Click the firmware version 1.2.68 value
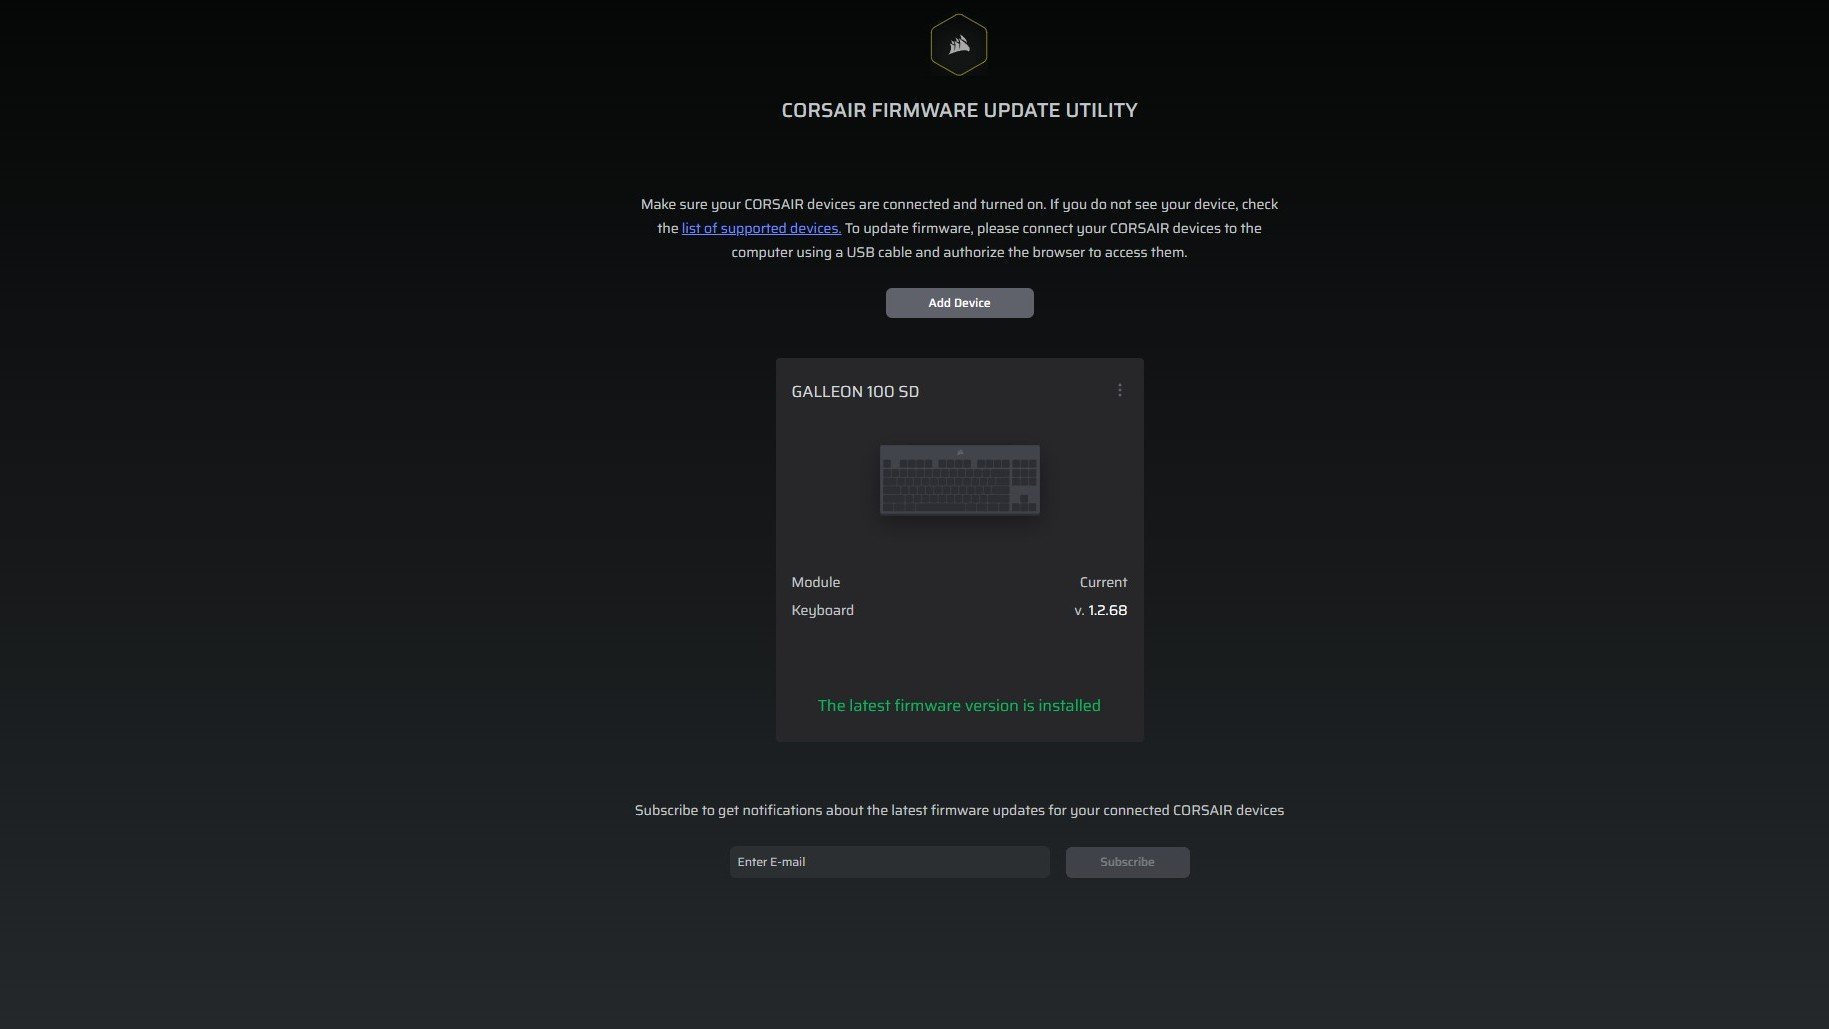 [1101, 610]
